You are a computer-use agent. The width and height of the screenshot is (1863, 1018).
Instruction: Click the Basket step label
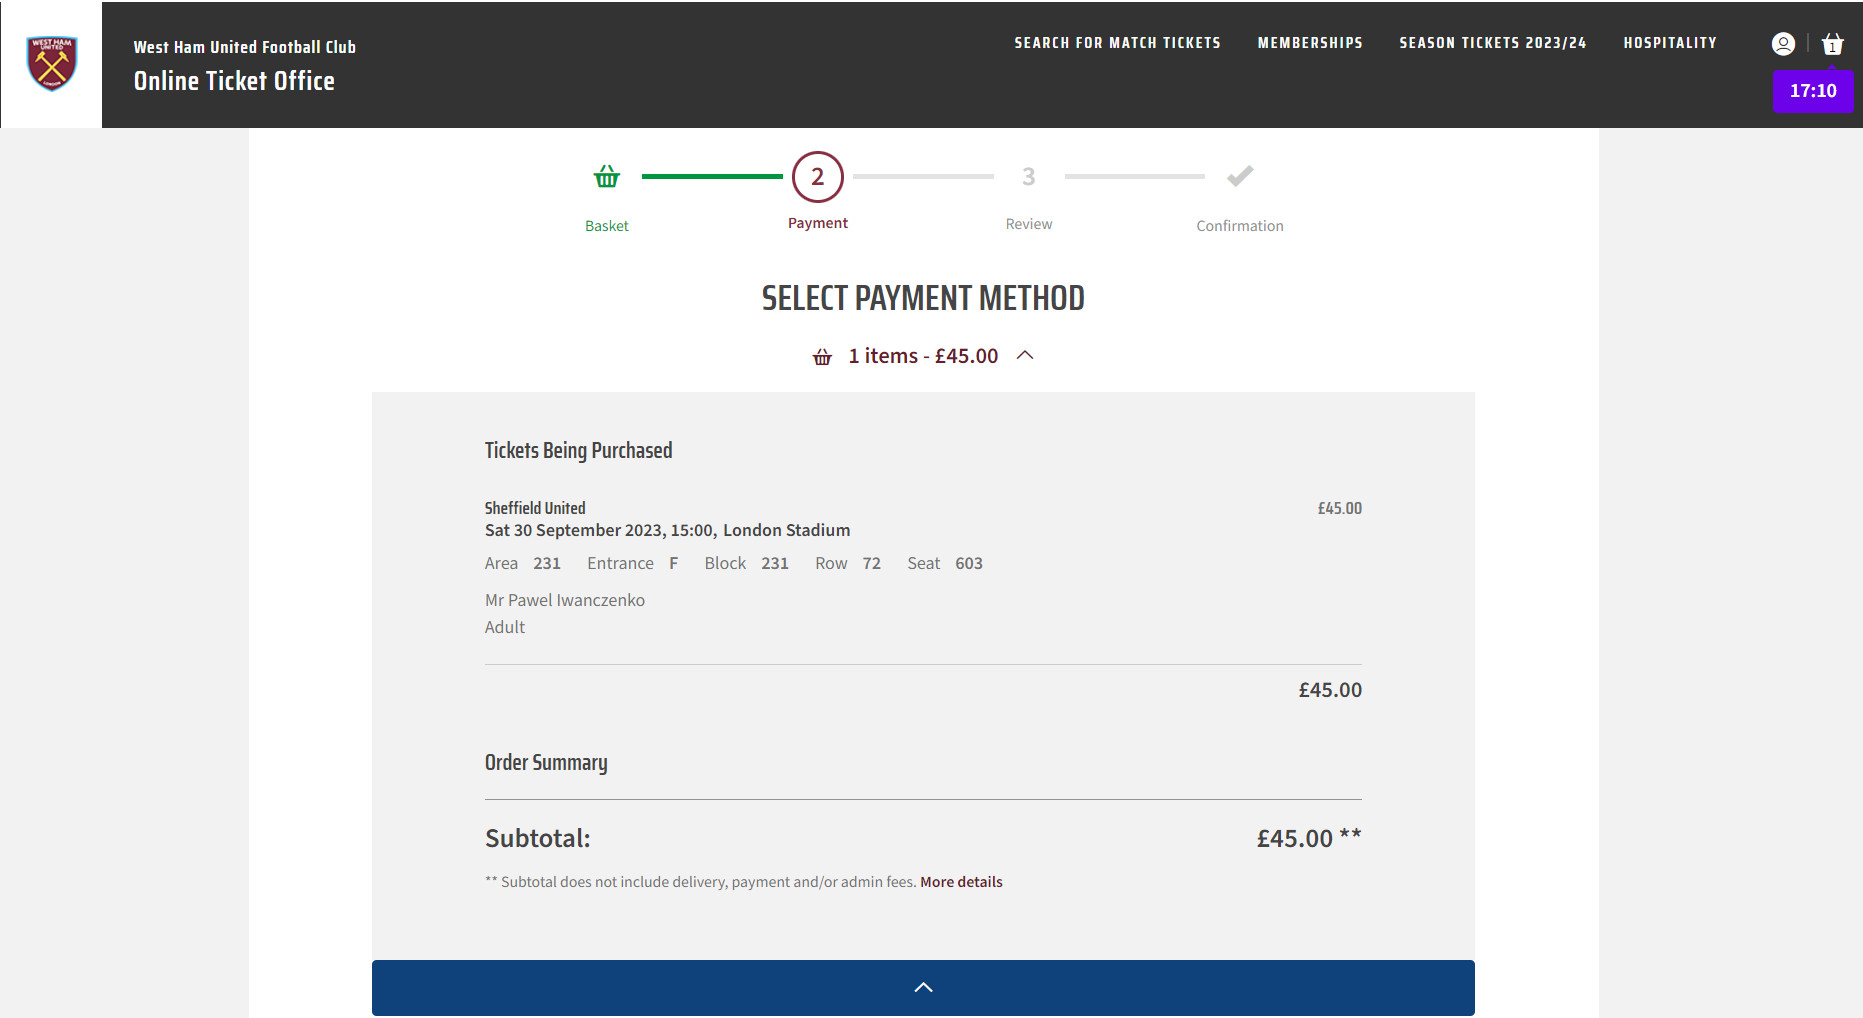[x=607, y=226]
